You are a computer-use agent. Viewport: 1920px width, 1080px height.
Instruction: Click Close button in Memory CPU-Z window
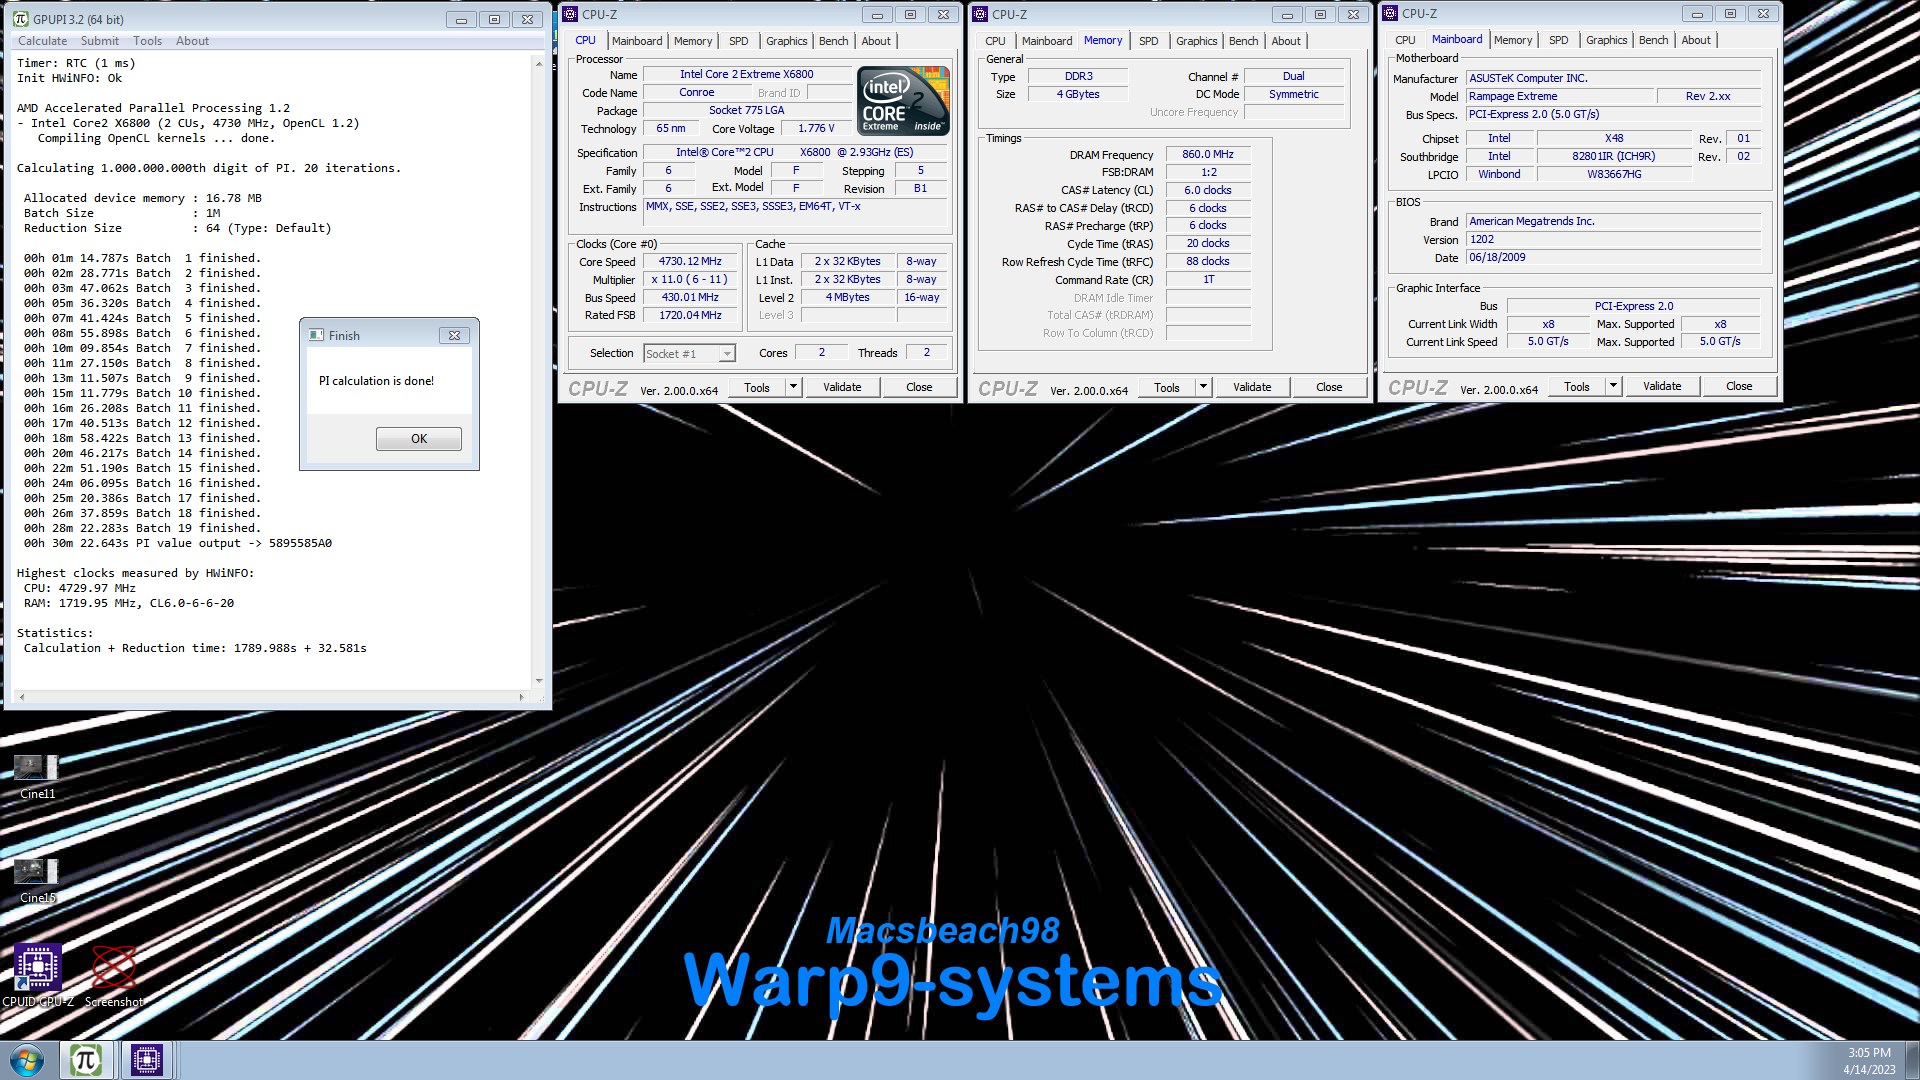(x=1329, y=387)
